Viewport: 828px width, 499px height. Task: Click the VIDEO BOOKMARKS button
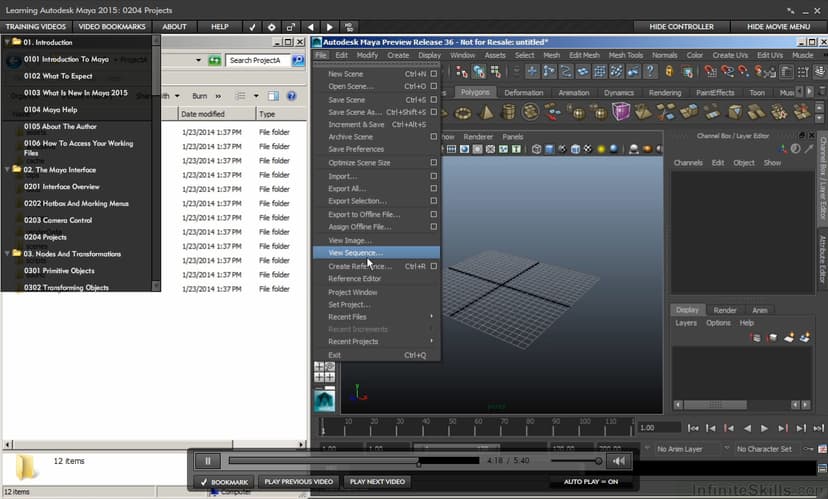112,27
